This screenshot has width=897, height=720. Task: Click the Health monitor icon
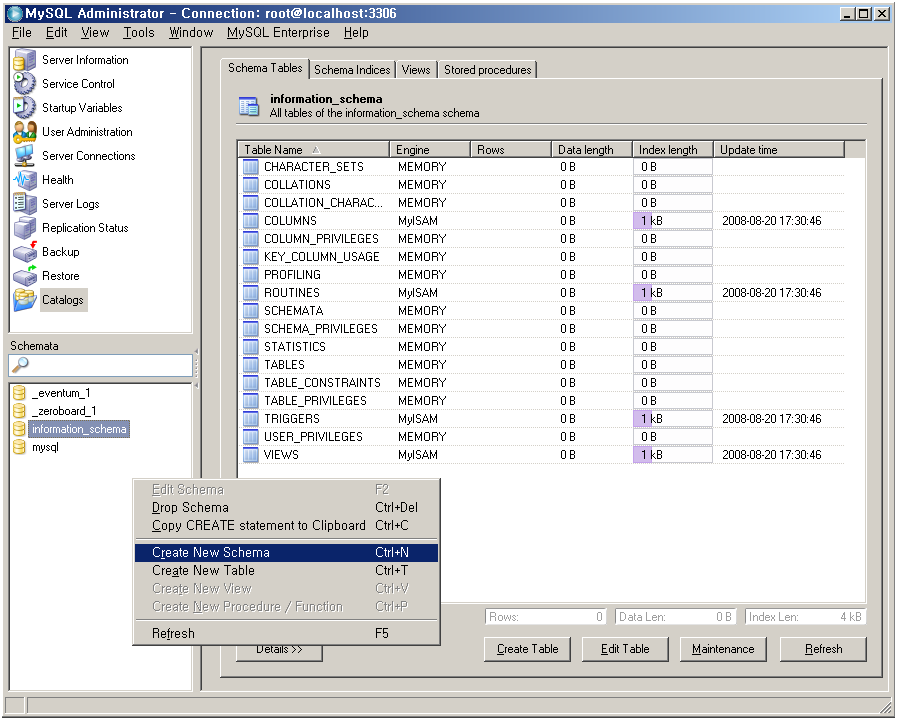click(25, 180)
